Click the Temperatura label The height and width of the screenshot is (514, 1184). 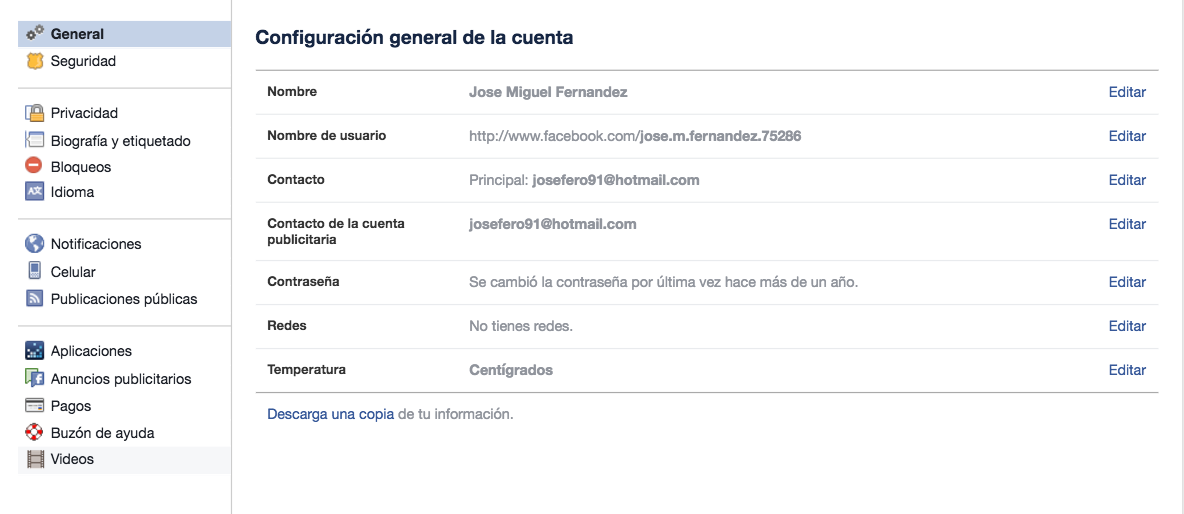pyautogui.click(x=307, y=370)
